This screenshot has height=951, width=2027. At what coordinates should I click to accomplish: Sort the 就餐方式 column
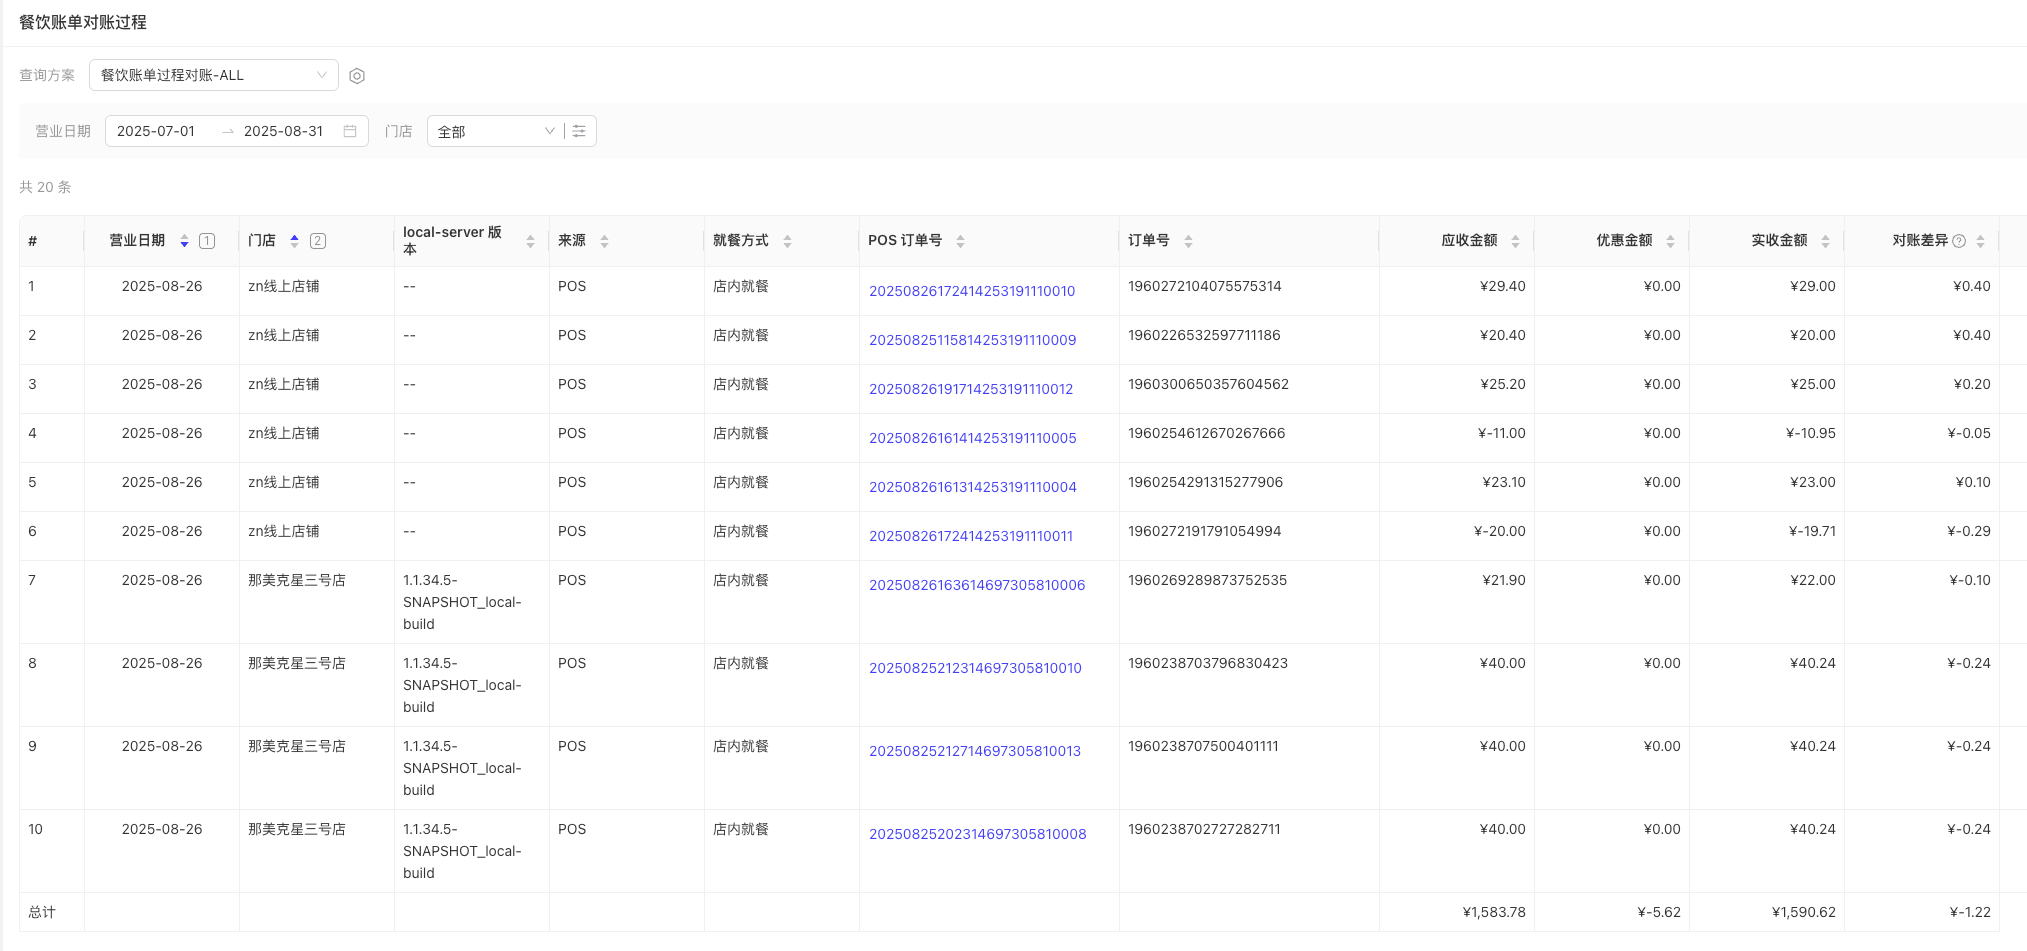pos(787,241)
